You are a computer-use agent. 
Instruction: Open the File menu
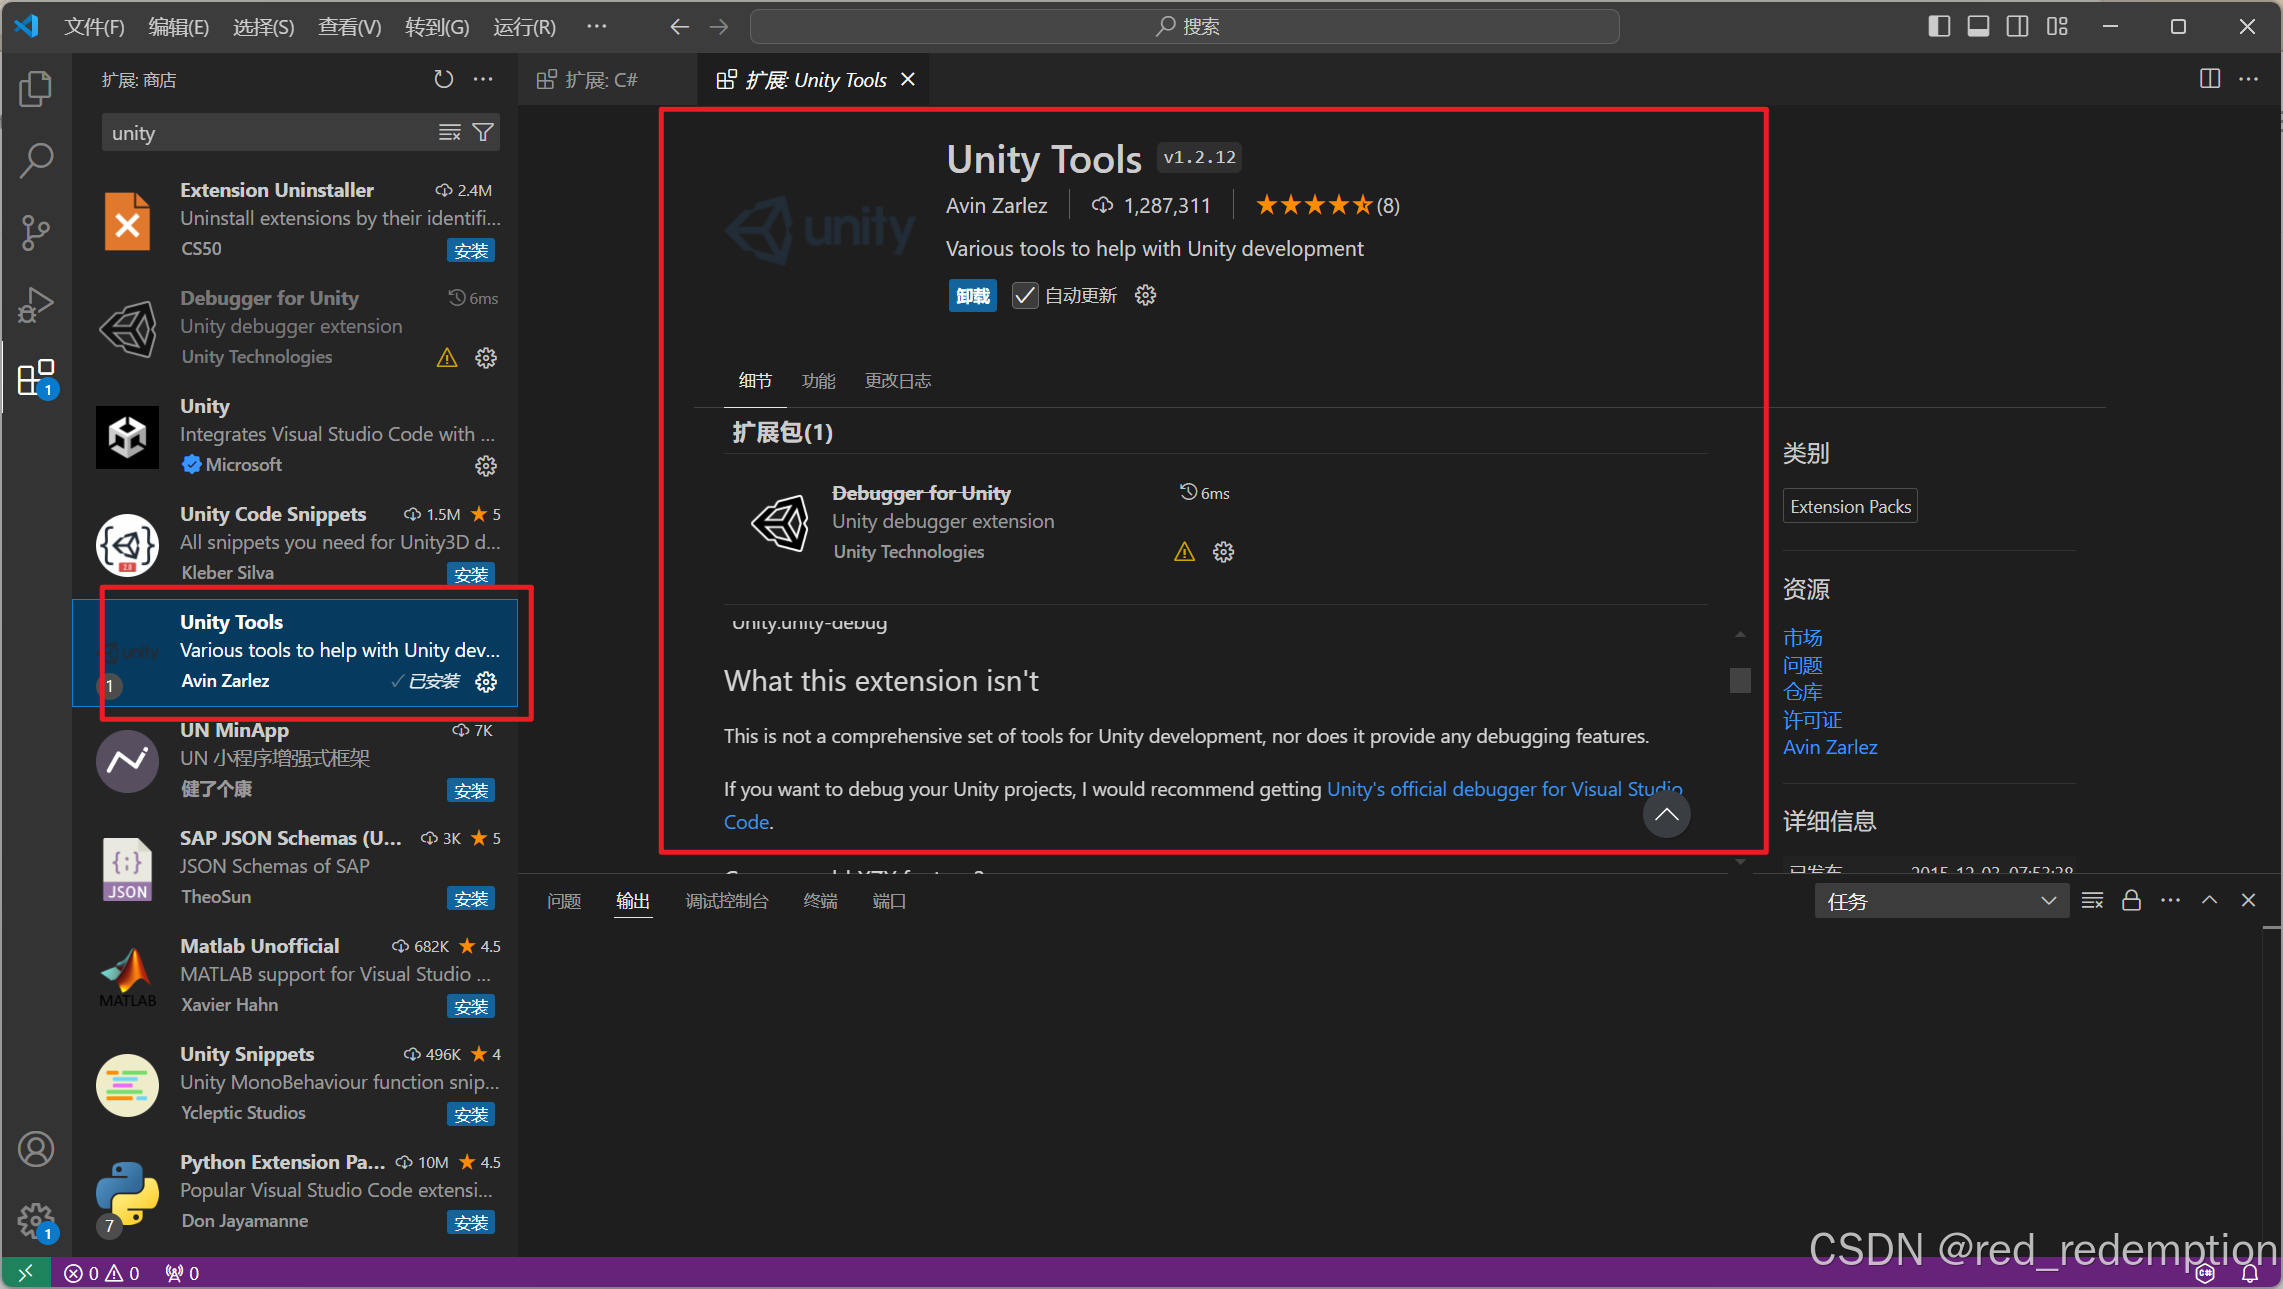click(x=94, y=27)
